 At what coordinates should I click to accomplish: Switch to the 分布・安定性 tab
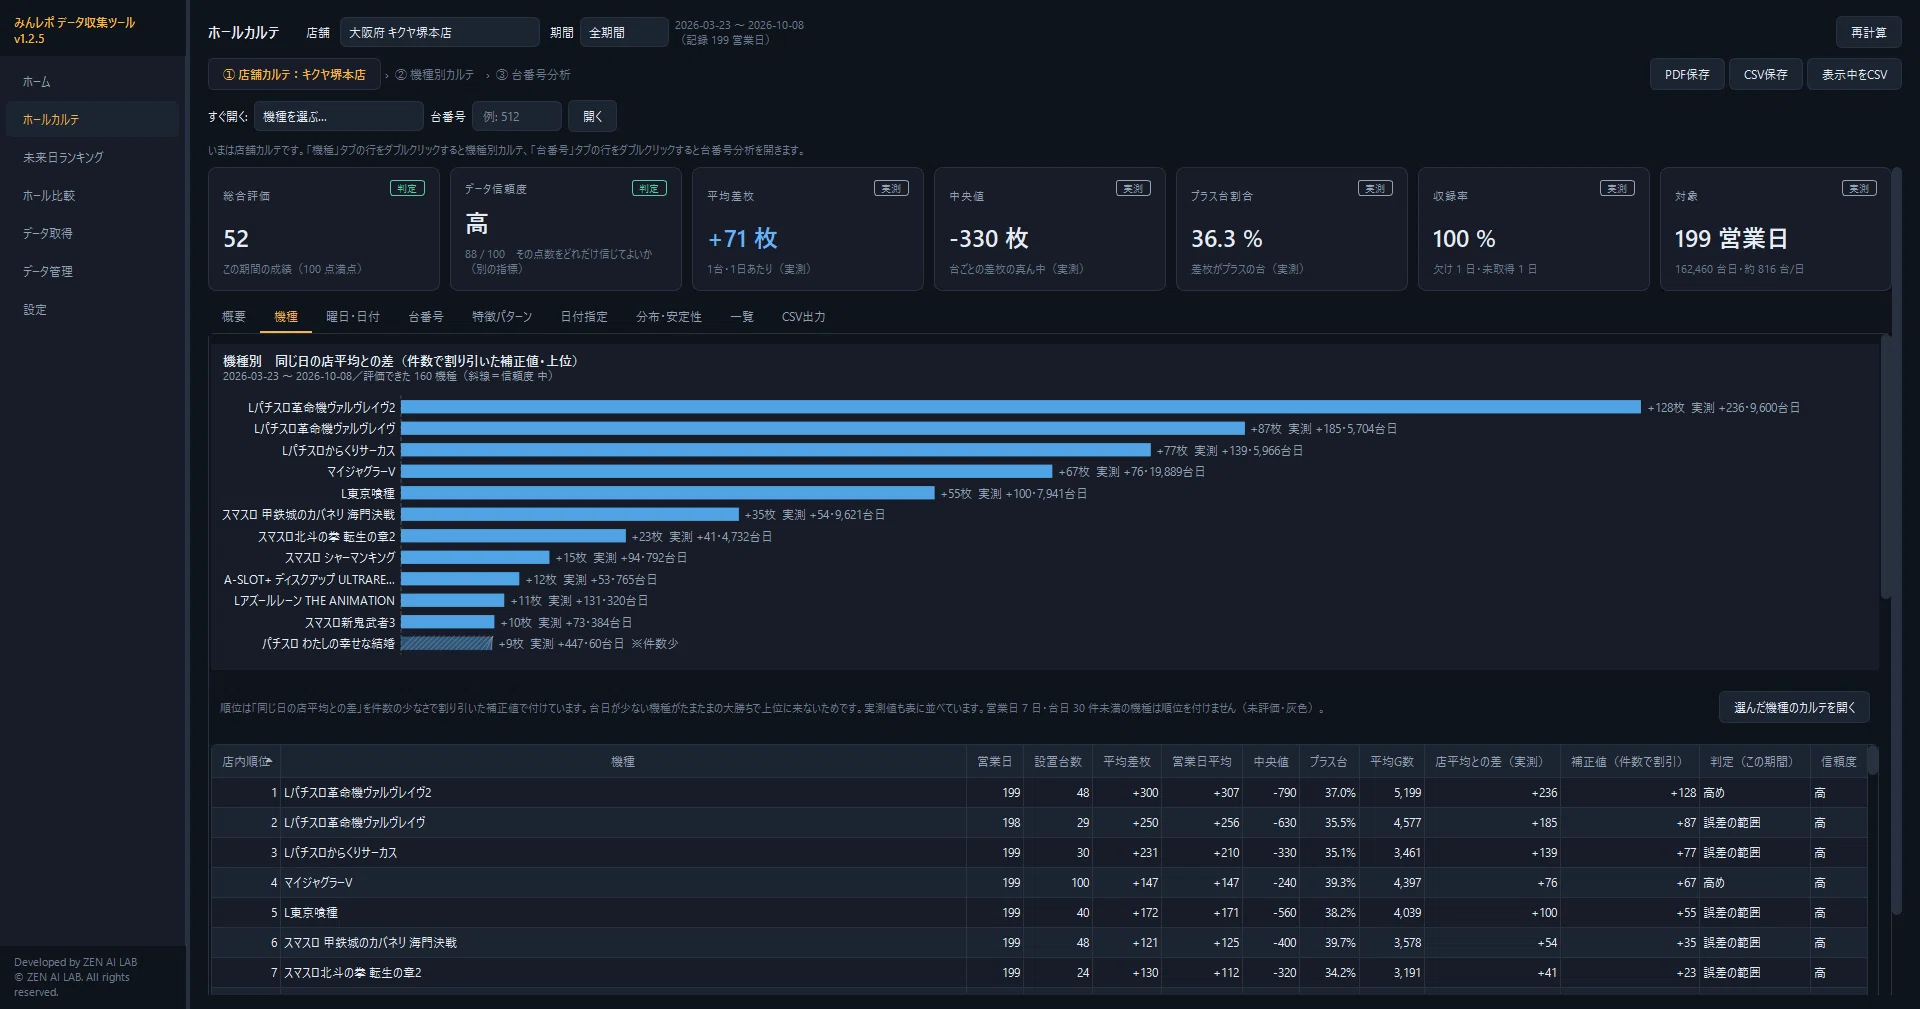point(668,316)
